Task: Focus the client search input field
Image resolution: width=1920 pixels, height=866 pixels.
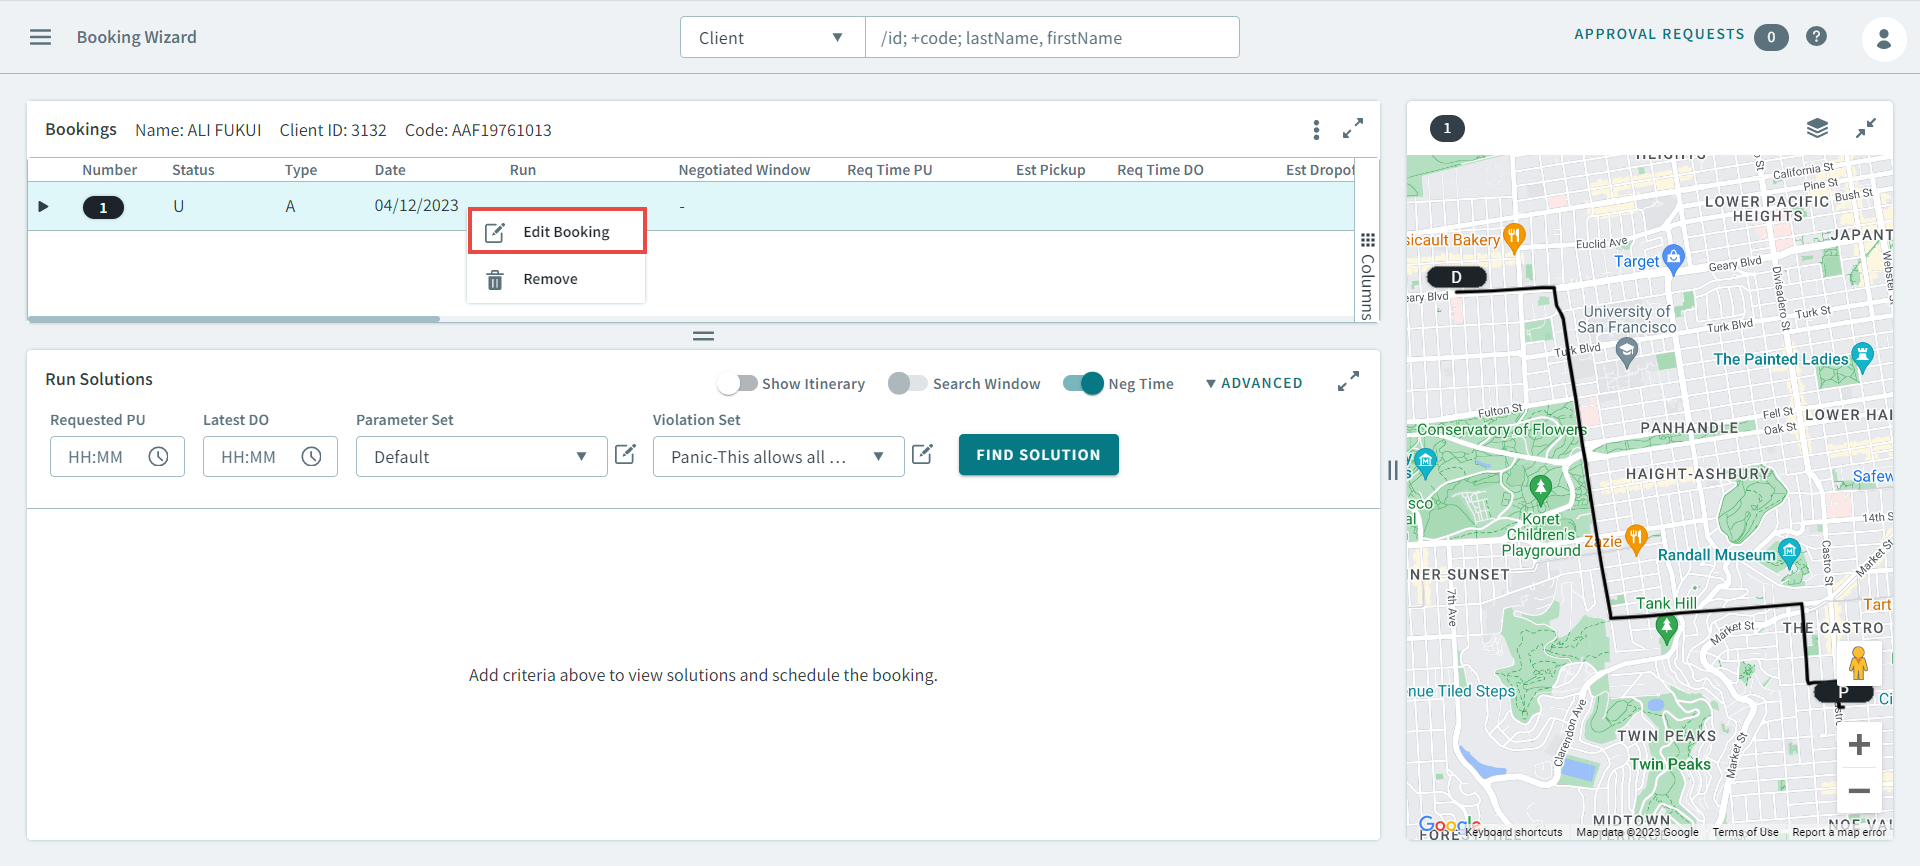Action: [x=1052, y=38]
